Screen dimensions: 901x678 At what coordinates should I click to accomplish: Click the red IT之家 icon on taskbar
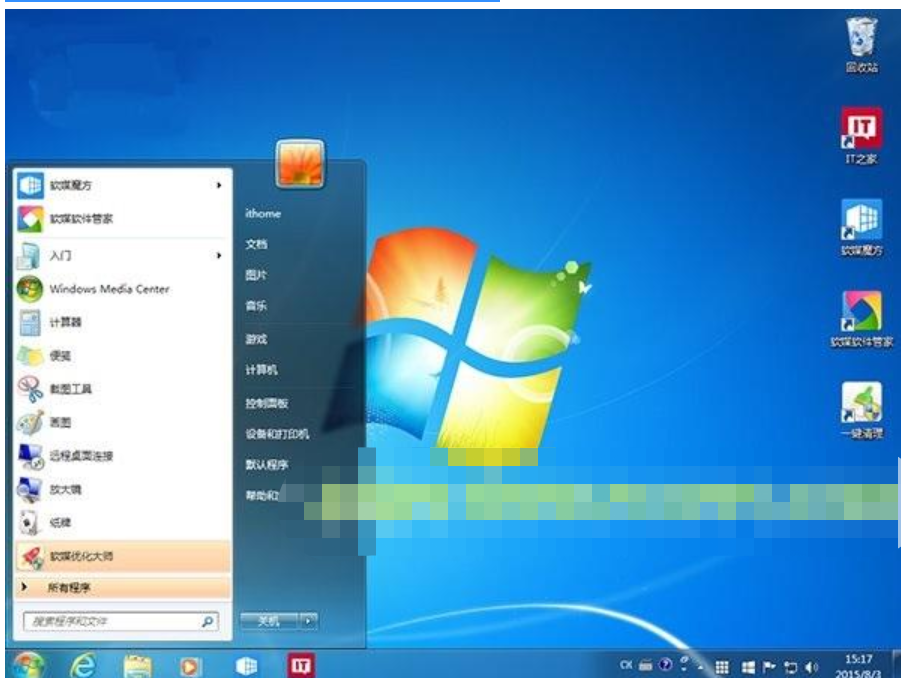click(301, 665)
